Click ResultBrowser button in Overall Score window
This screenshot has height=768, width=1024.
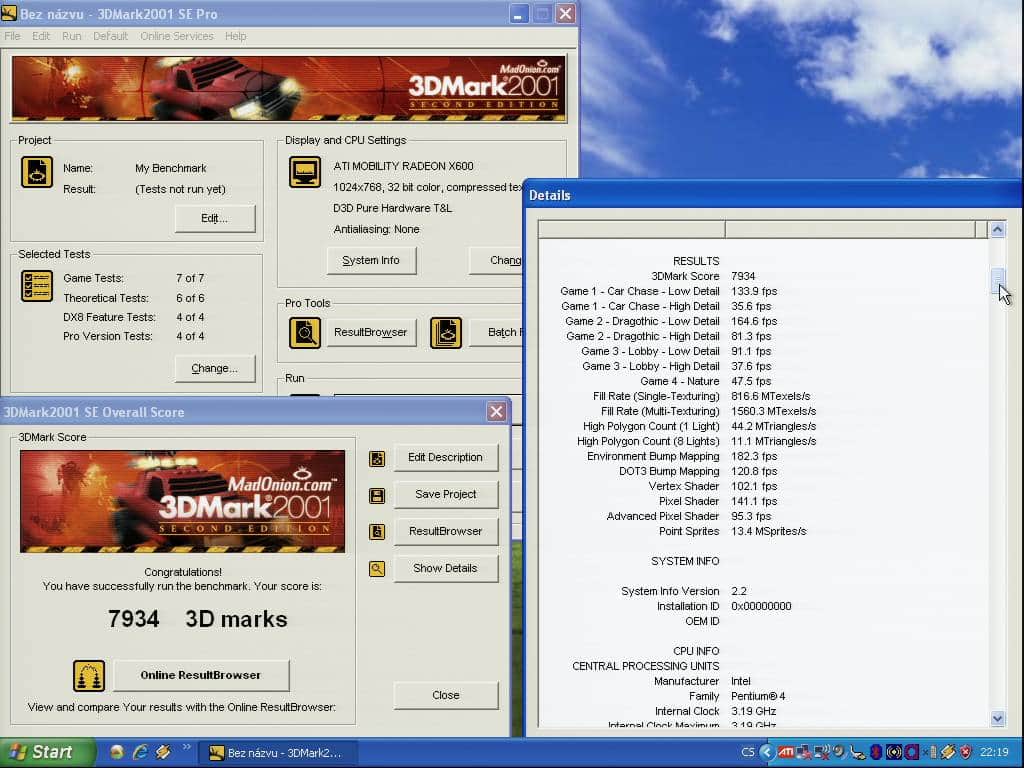[x=445, y=532]
